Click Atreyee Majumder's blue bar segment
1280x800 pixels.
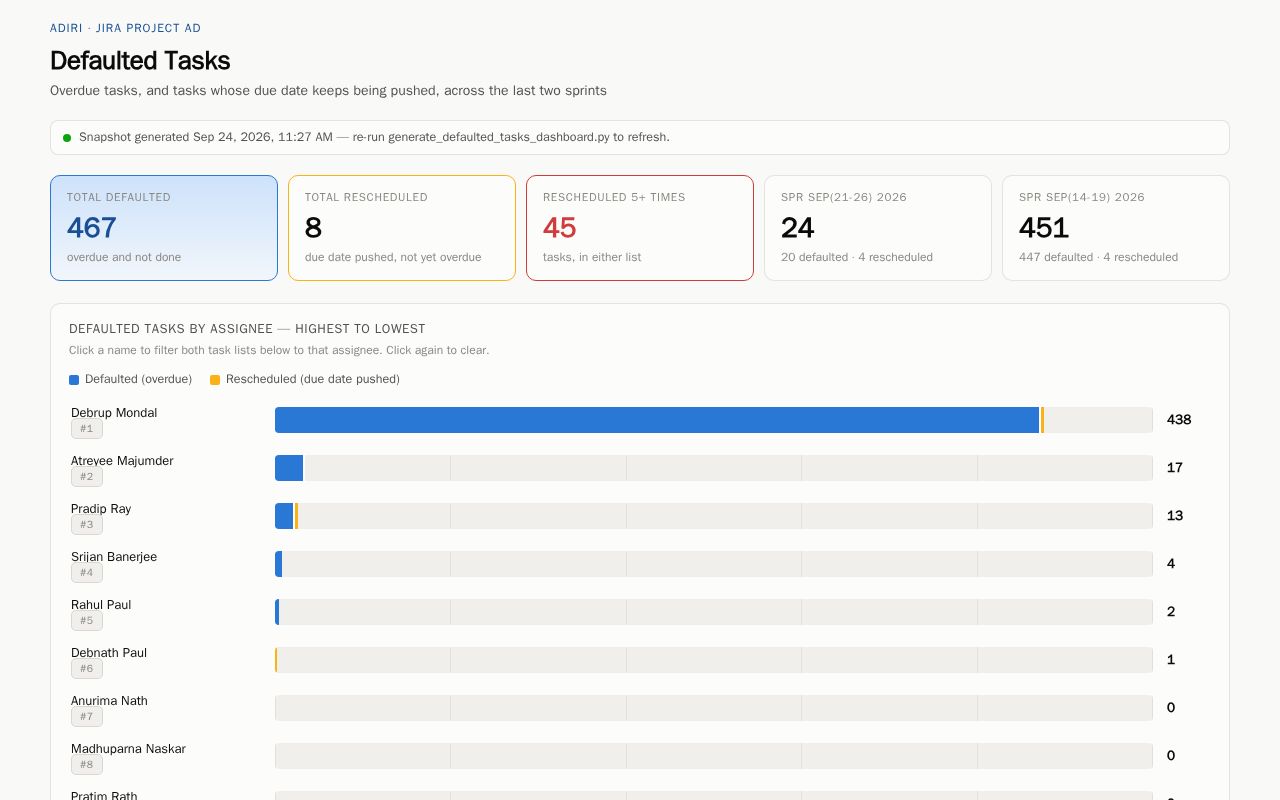[289, 468]
